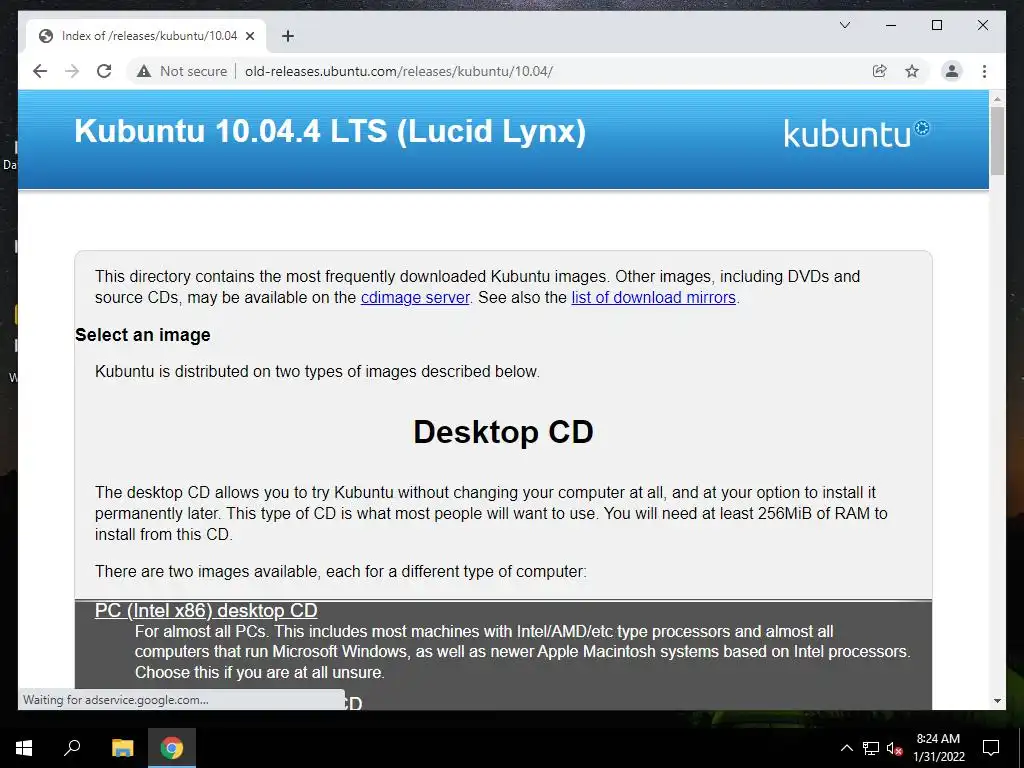Screen dimensions: 1024x768
Task: Bookmark this page with the star icon
Action: point(912,71)
